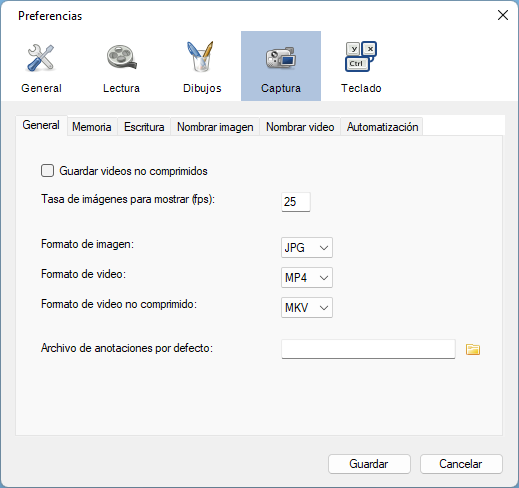Image resolution: width=519 pixels, height=488 pixels.
Task: Click the Cancelar button
Action: pyautogui.click(x=461, y=464)
